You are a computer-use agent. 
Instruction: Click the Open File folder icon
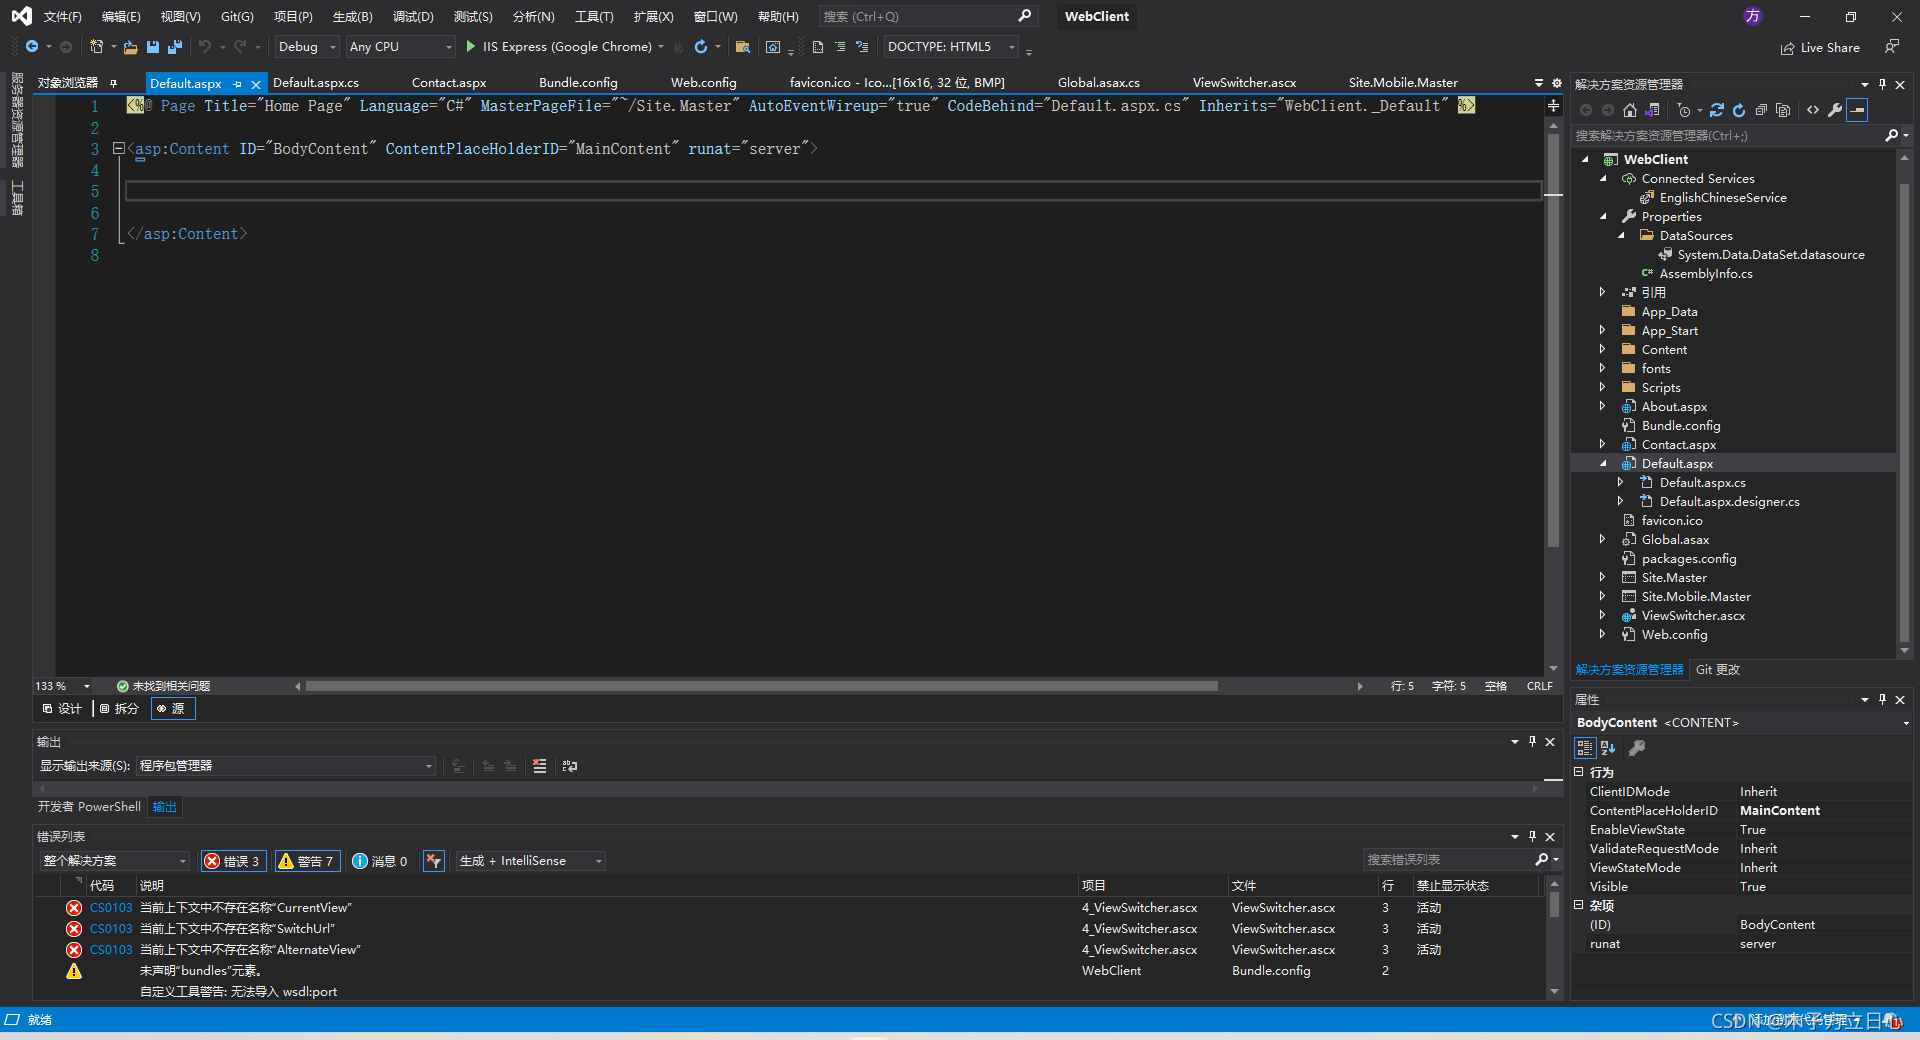[130, 47]
